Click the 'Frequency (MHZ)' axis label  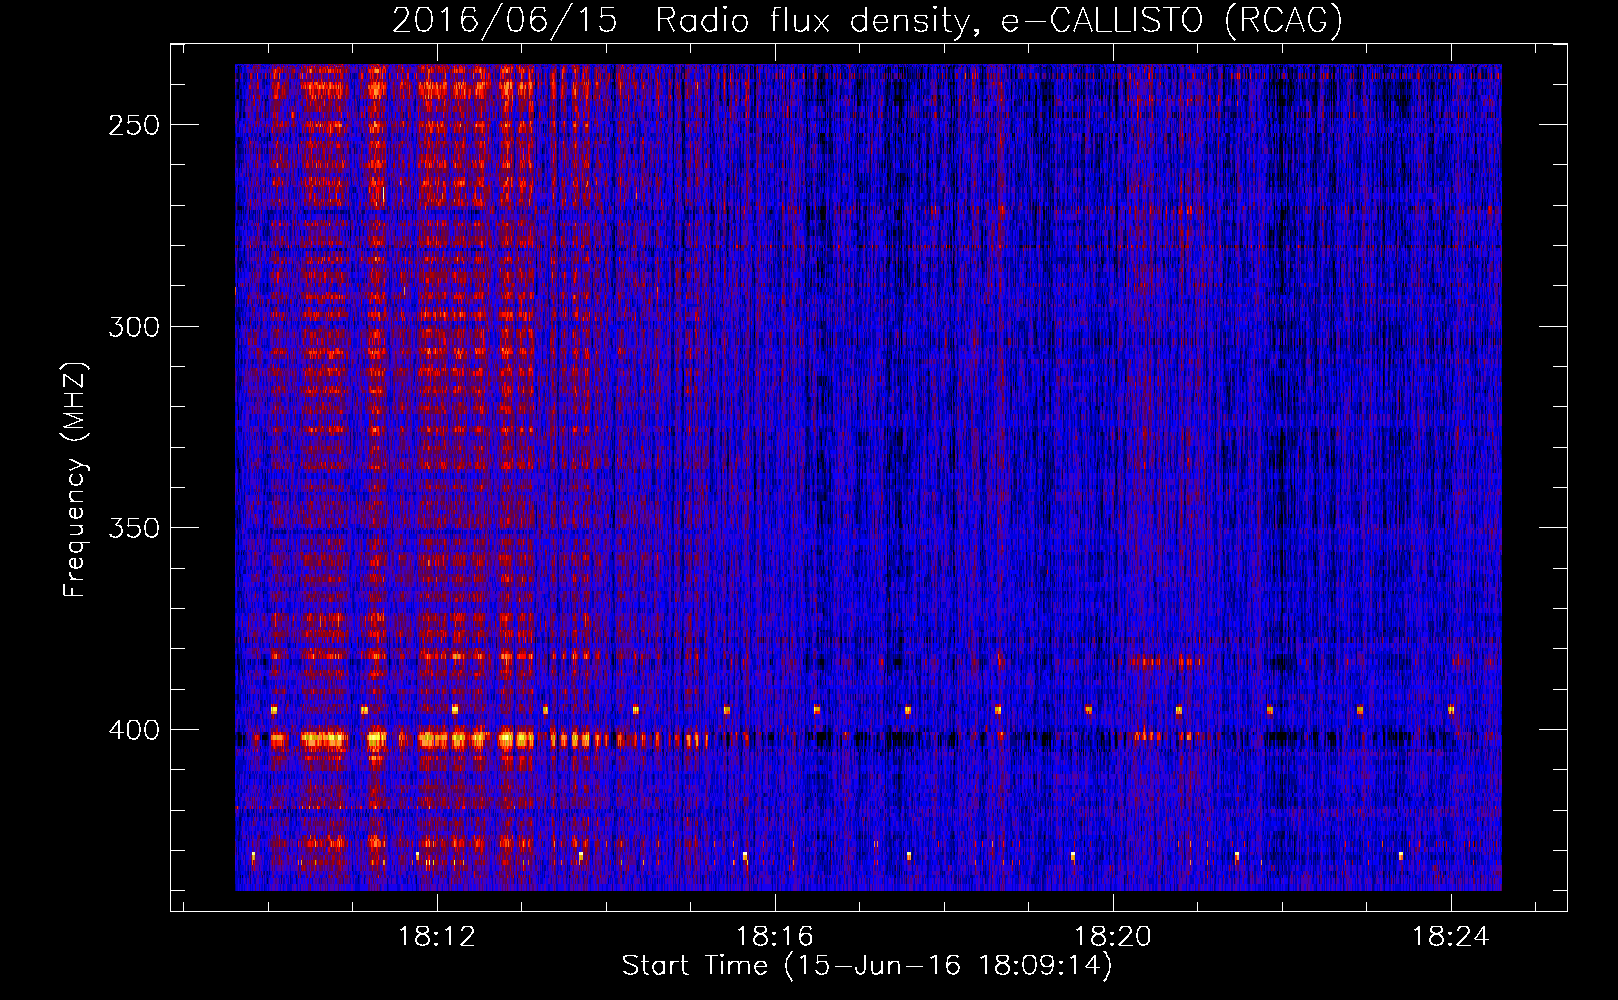[x=75, y=479]
